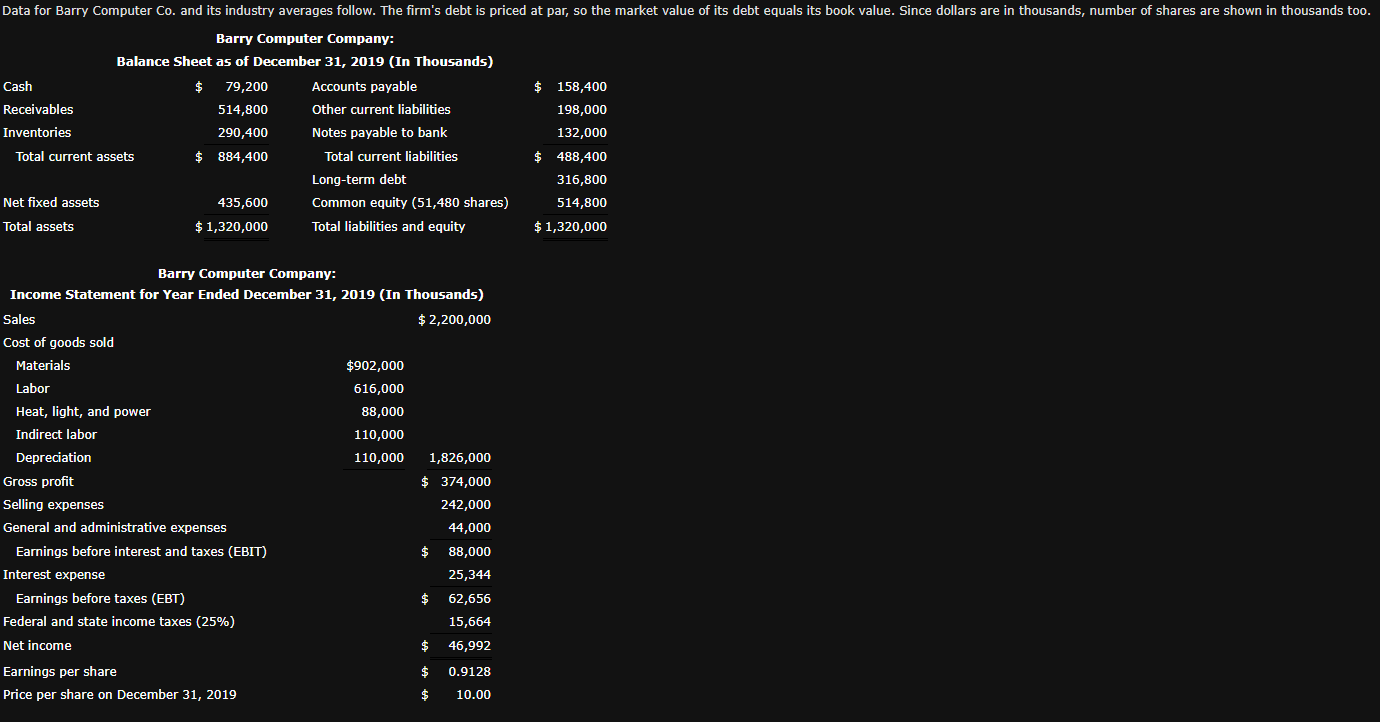The image size is (1380, 722).
Task: Click the 'Total current assets' label
Action: 75,157
